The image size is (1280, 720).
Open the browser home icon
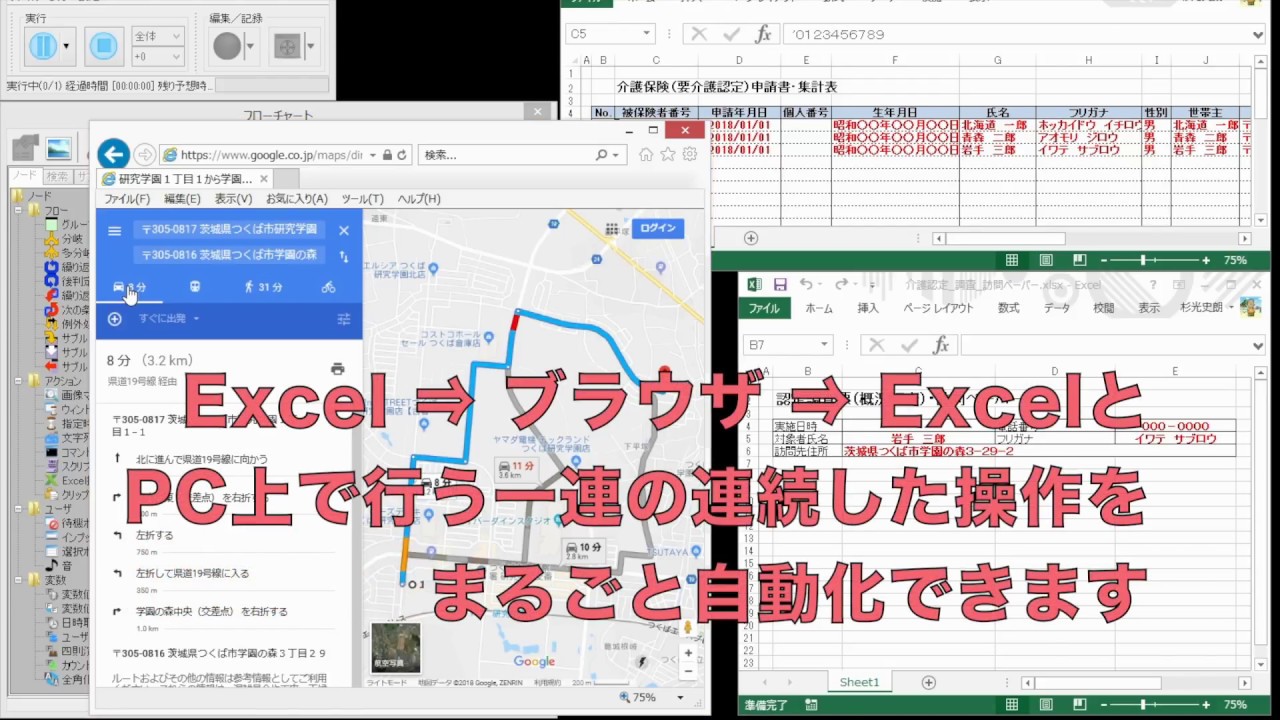click(647, 154)
